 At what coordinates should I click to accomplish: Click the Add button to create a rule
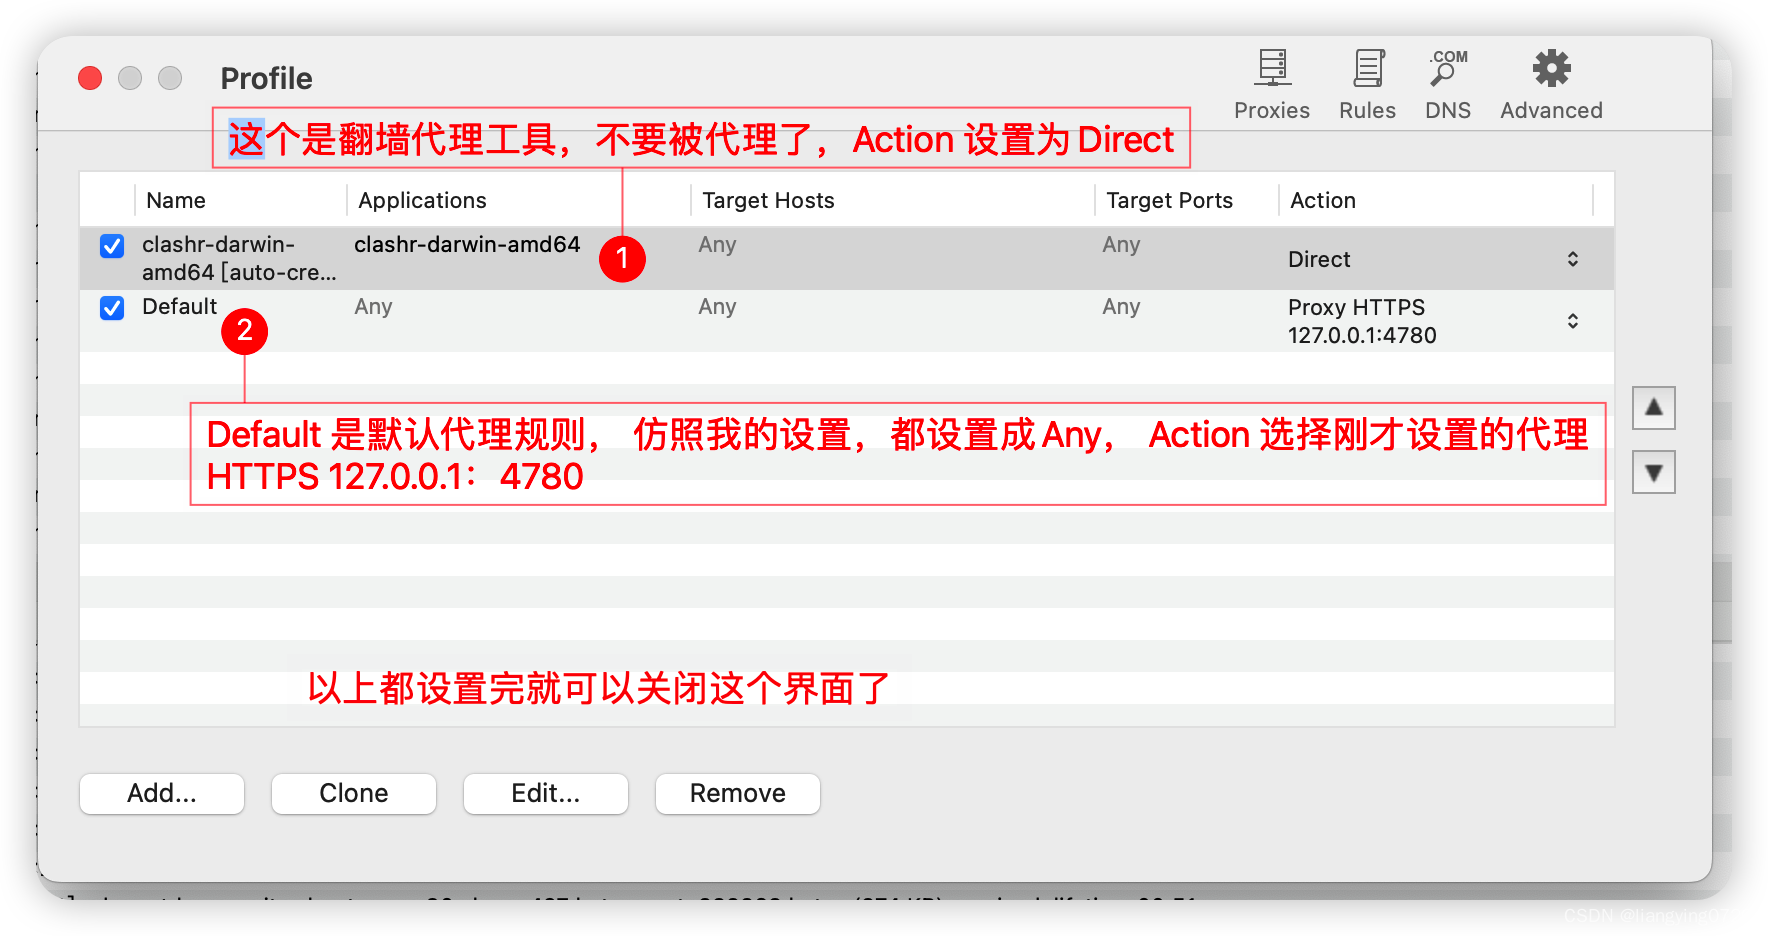coord(161,793)
